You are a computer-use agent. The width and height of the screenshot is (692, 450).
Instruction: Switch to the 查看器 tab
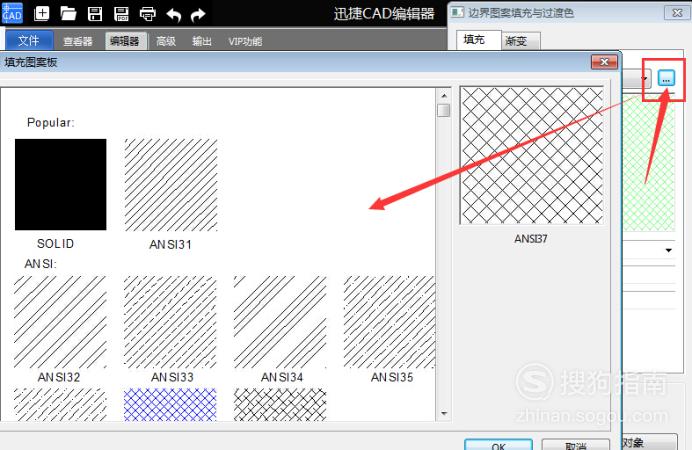[x=78, y=41]
